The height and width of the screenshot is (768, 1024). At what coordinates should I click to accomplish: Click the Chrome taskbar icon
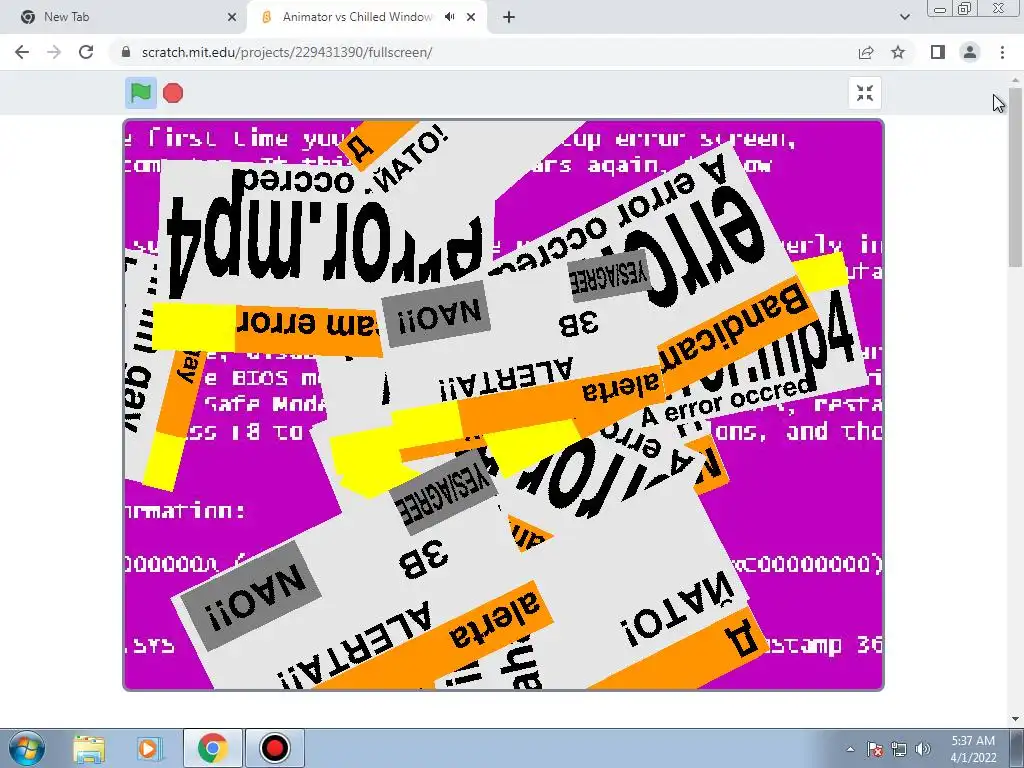212,748
